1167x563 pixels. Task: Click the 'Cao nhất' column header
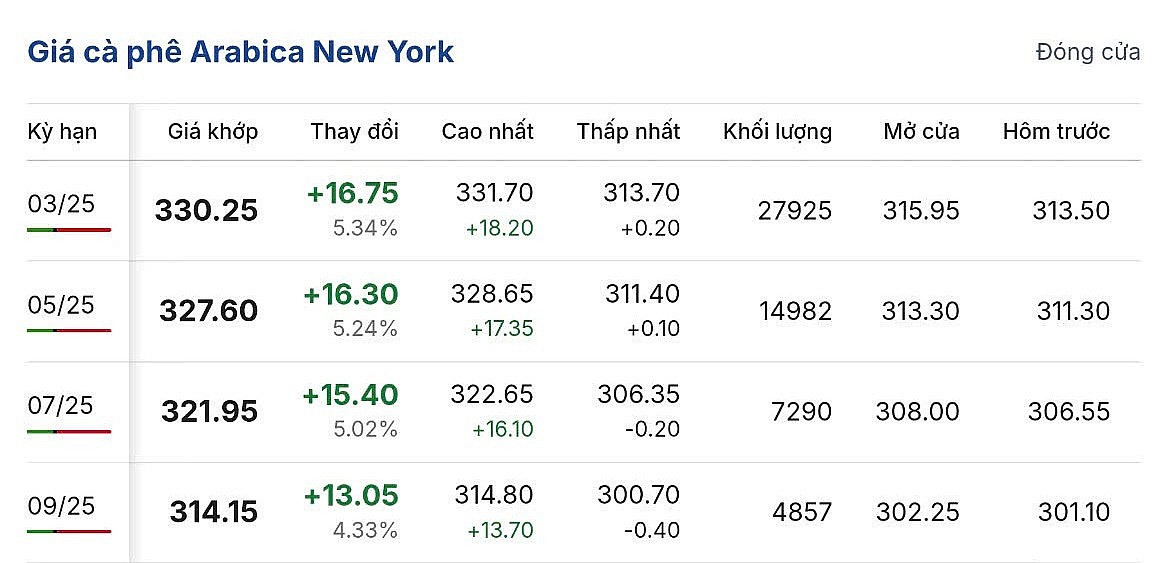coord(487,131)
